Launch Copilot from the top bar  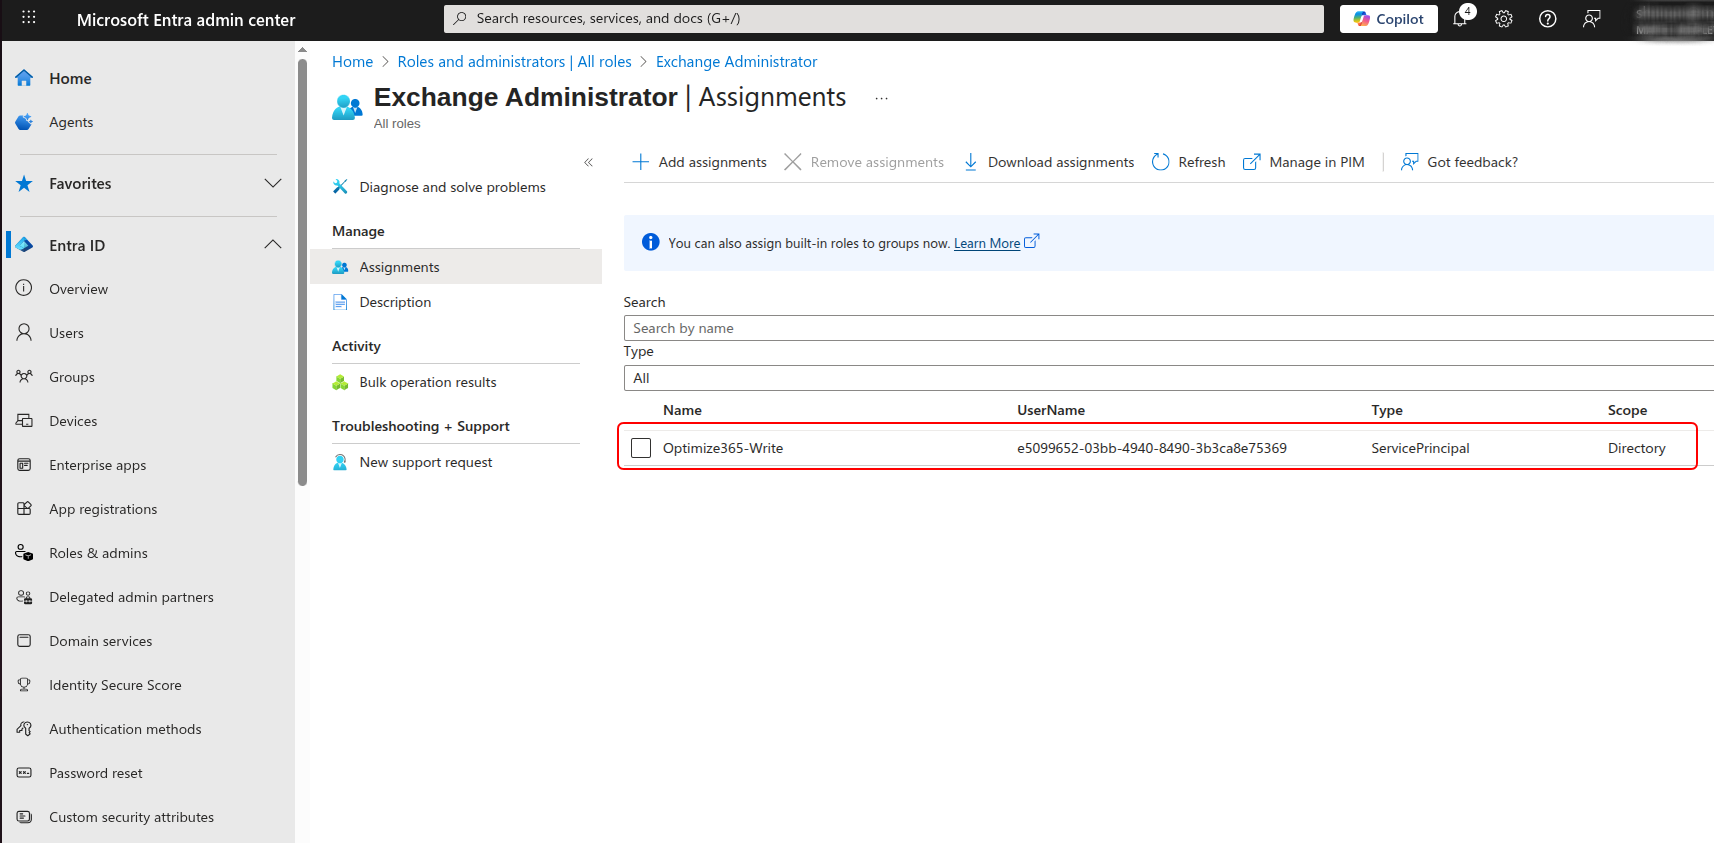(1389, 19)
